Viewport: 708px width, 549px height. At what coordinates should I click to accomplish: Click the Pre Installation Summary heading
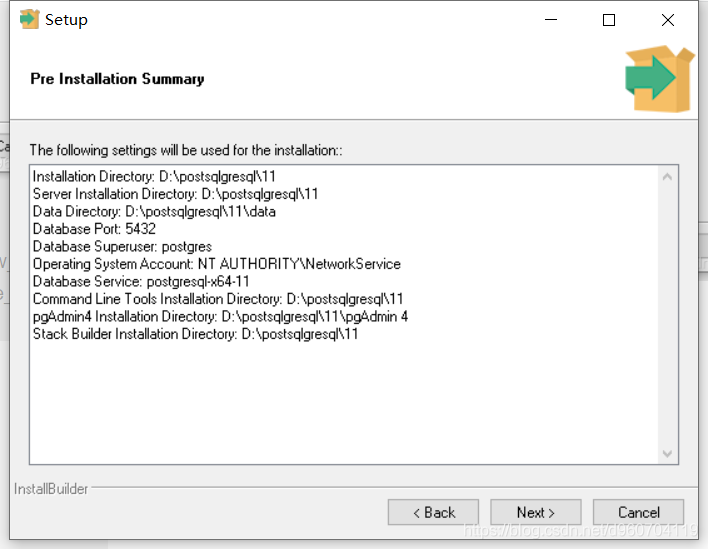117,79
